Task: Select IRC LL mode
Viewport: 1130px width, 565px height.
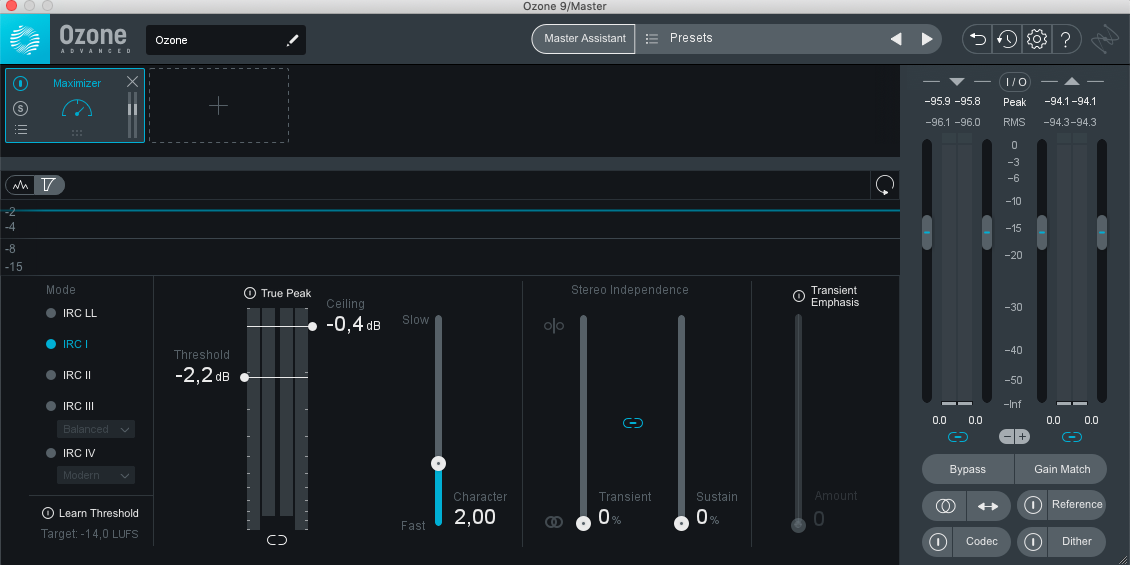Action: tap(71, 313)
